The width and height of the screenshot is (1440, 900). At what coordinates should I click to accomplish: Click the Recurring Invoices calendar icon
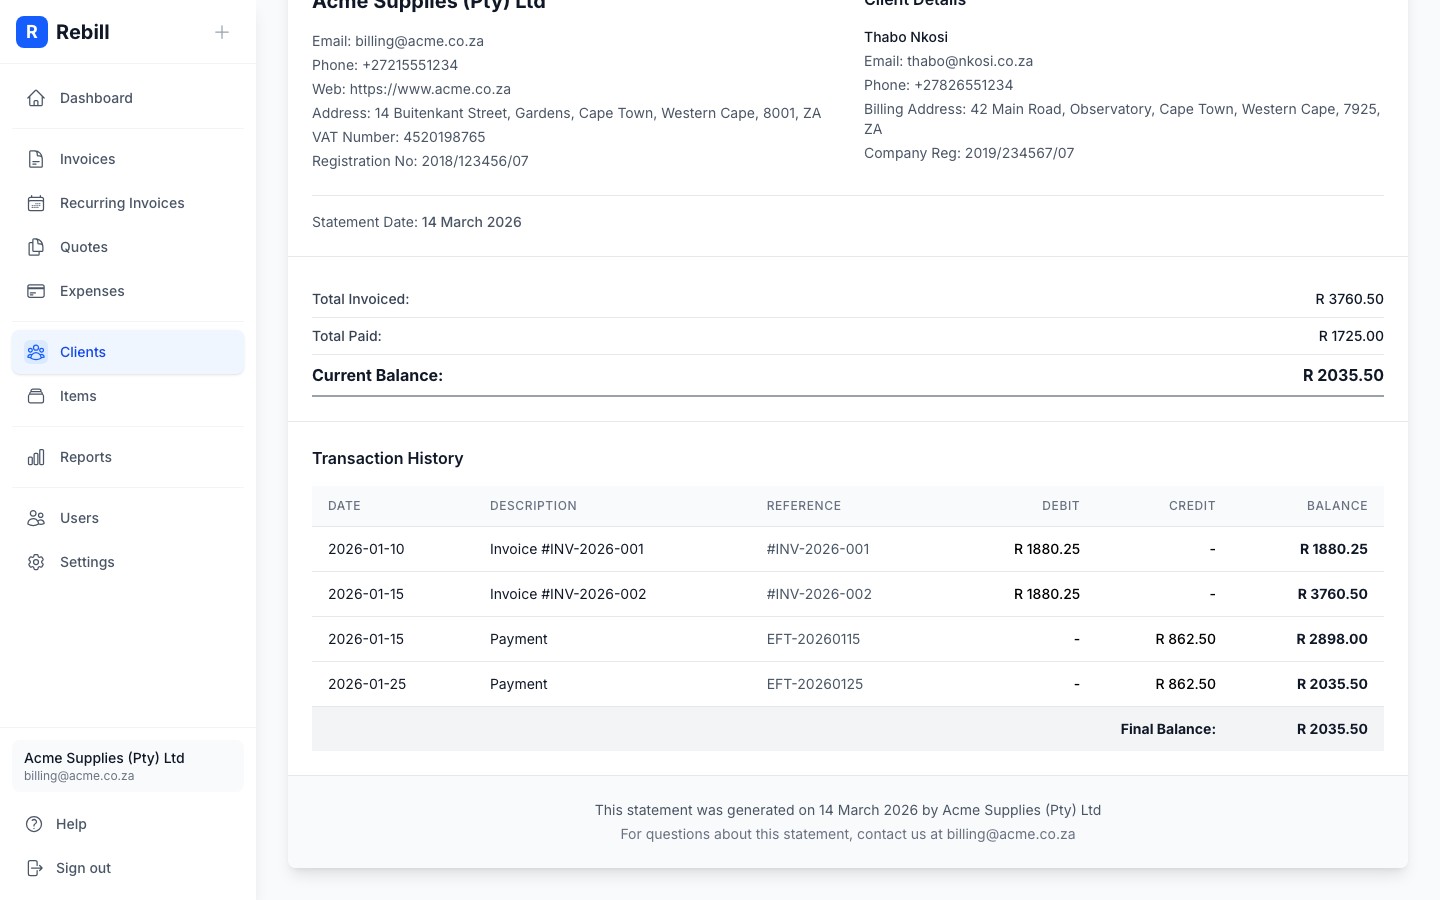point(36,203)
